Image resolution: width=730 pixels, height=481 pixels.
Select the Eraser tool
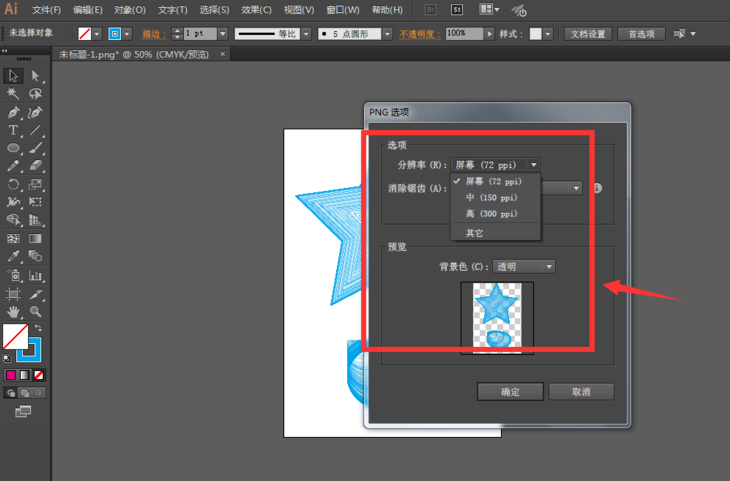point(35,166)
